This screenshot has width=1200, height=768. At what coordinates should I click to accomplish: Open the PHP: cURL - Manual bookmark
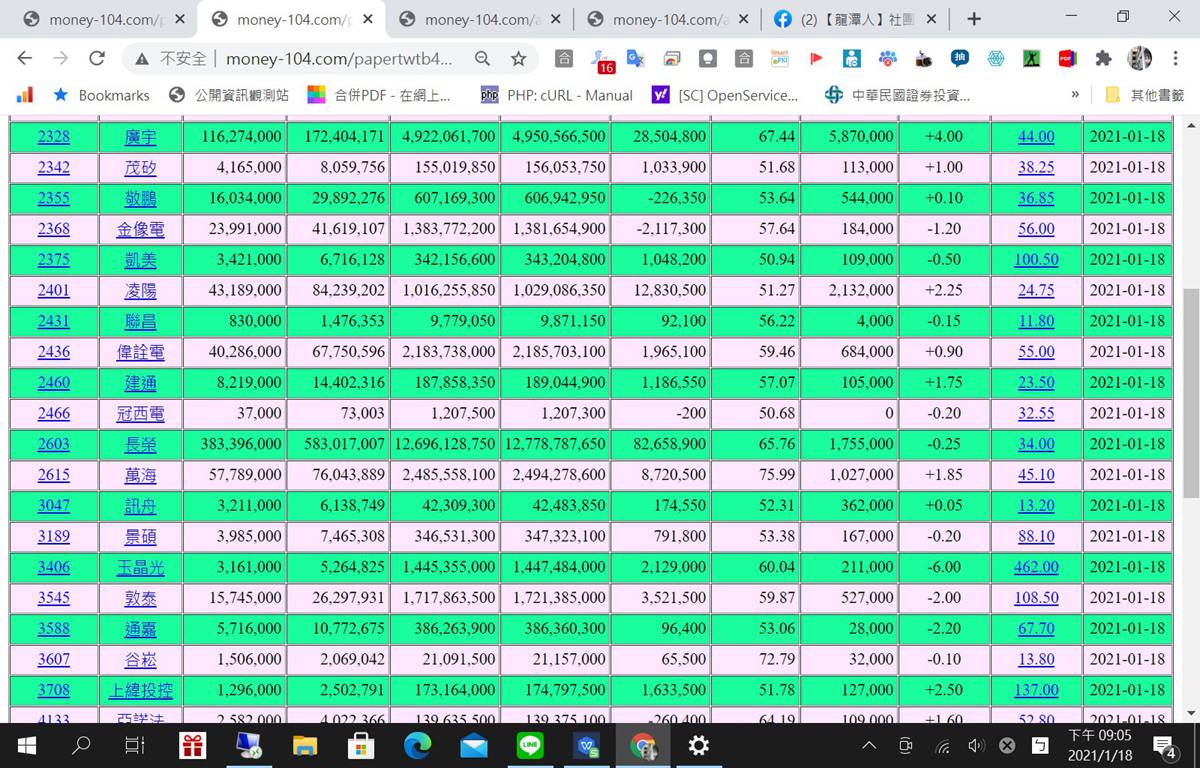click(557, 95)
